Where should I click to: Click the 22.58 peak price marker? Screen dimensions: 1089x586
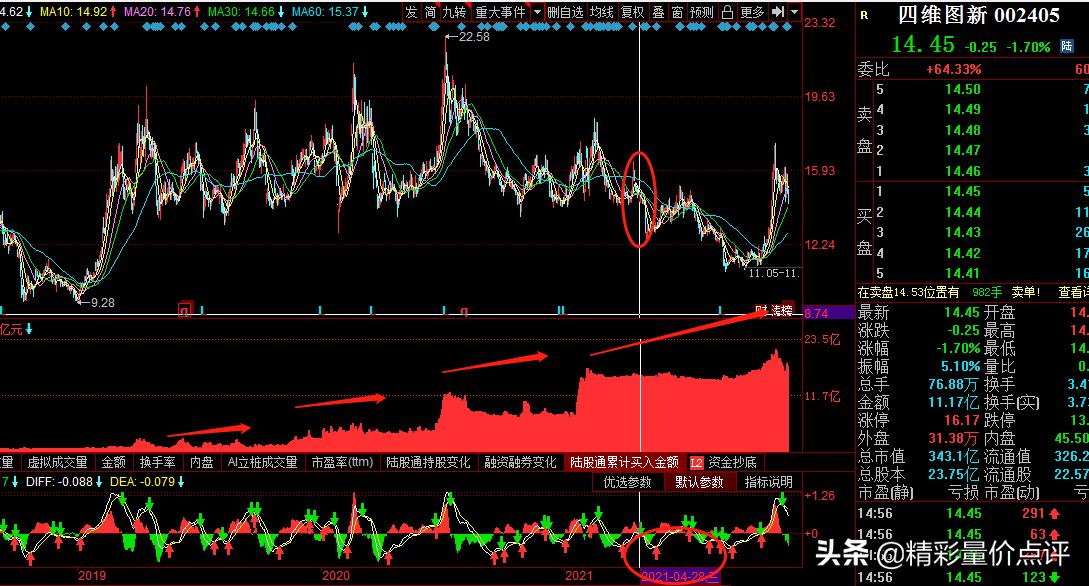point(474,37)
